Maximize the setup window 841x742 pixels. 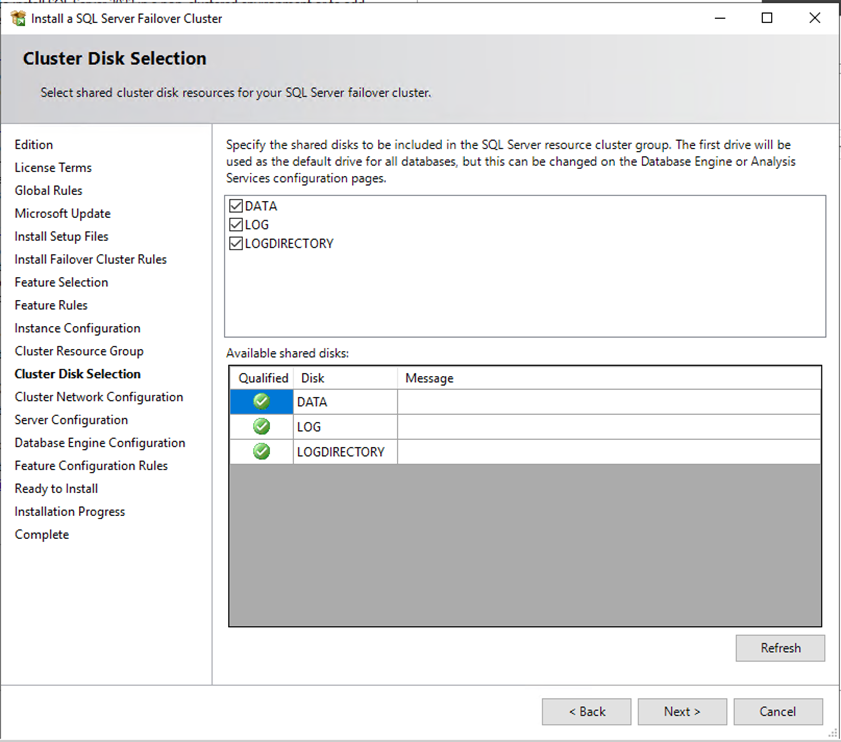767,18
